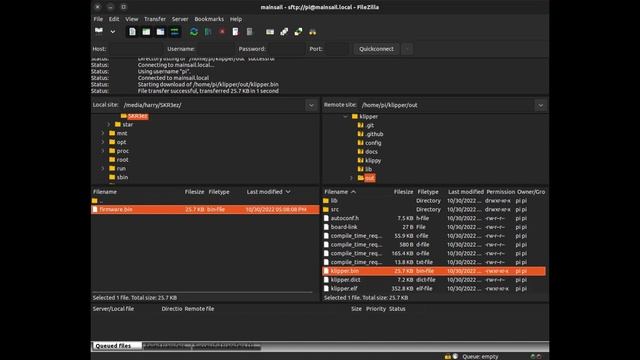Open the Edit menu

pyautogui.click(x=114, y=19)
